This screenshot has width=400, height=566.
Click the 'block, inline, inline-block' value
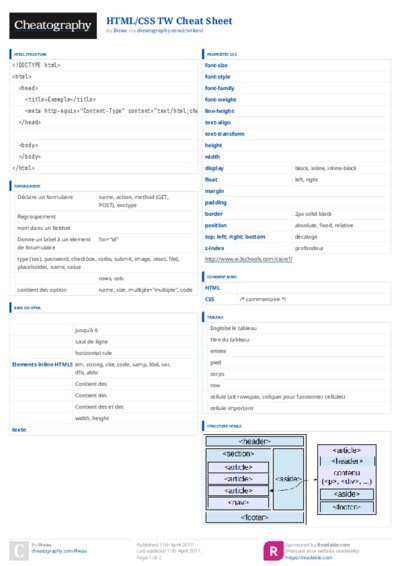point(326,168)
